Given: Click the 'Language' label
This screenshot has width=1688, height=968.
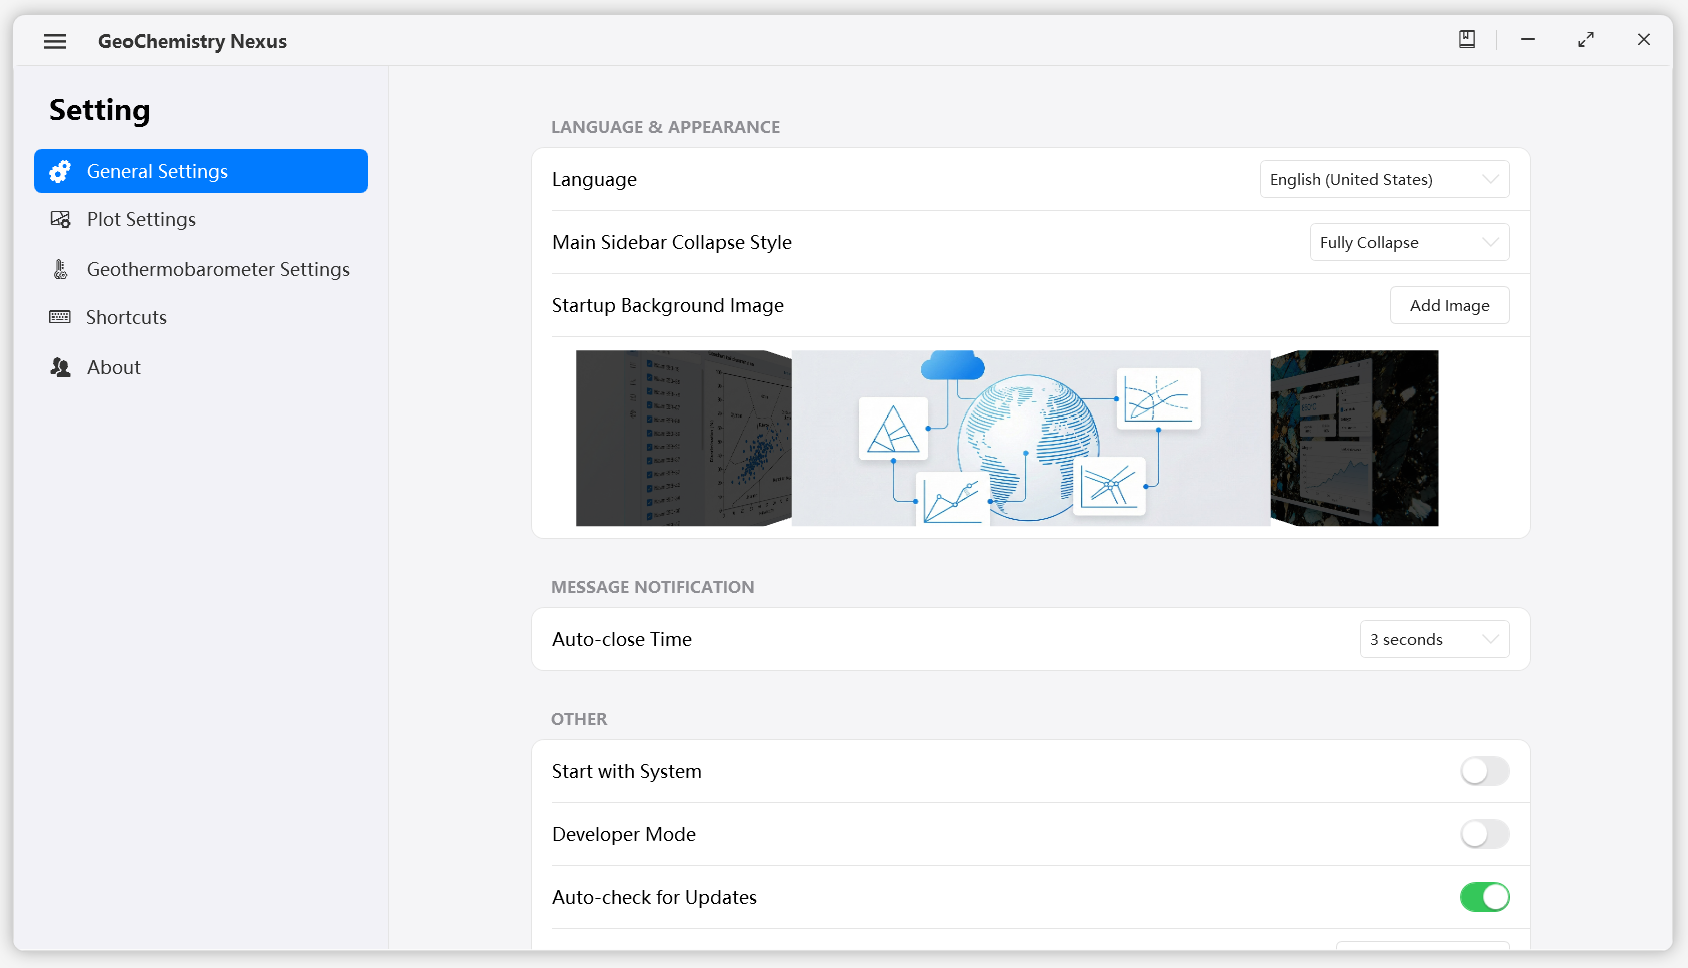Looking at the screenshot, I should pos(594,180).
